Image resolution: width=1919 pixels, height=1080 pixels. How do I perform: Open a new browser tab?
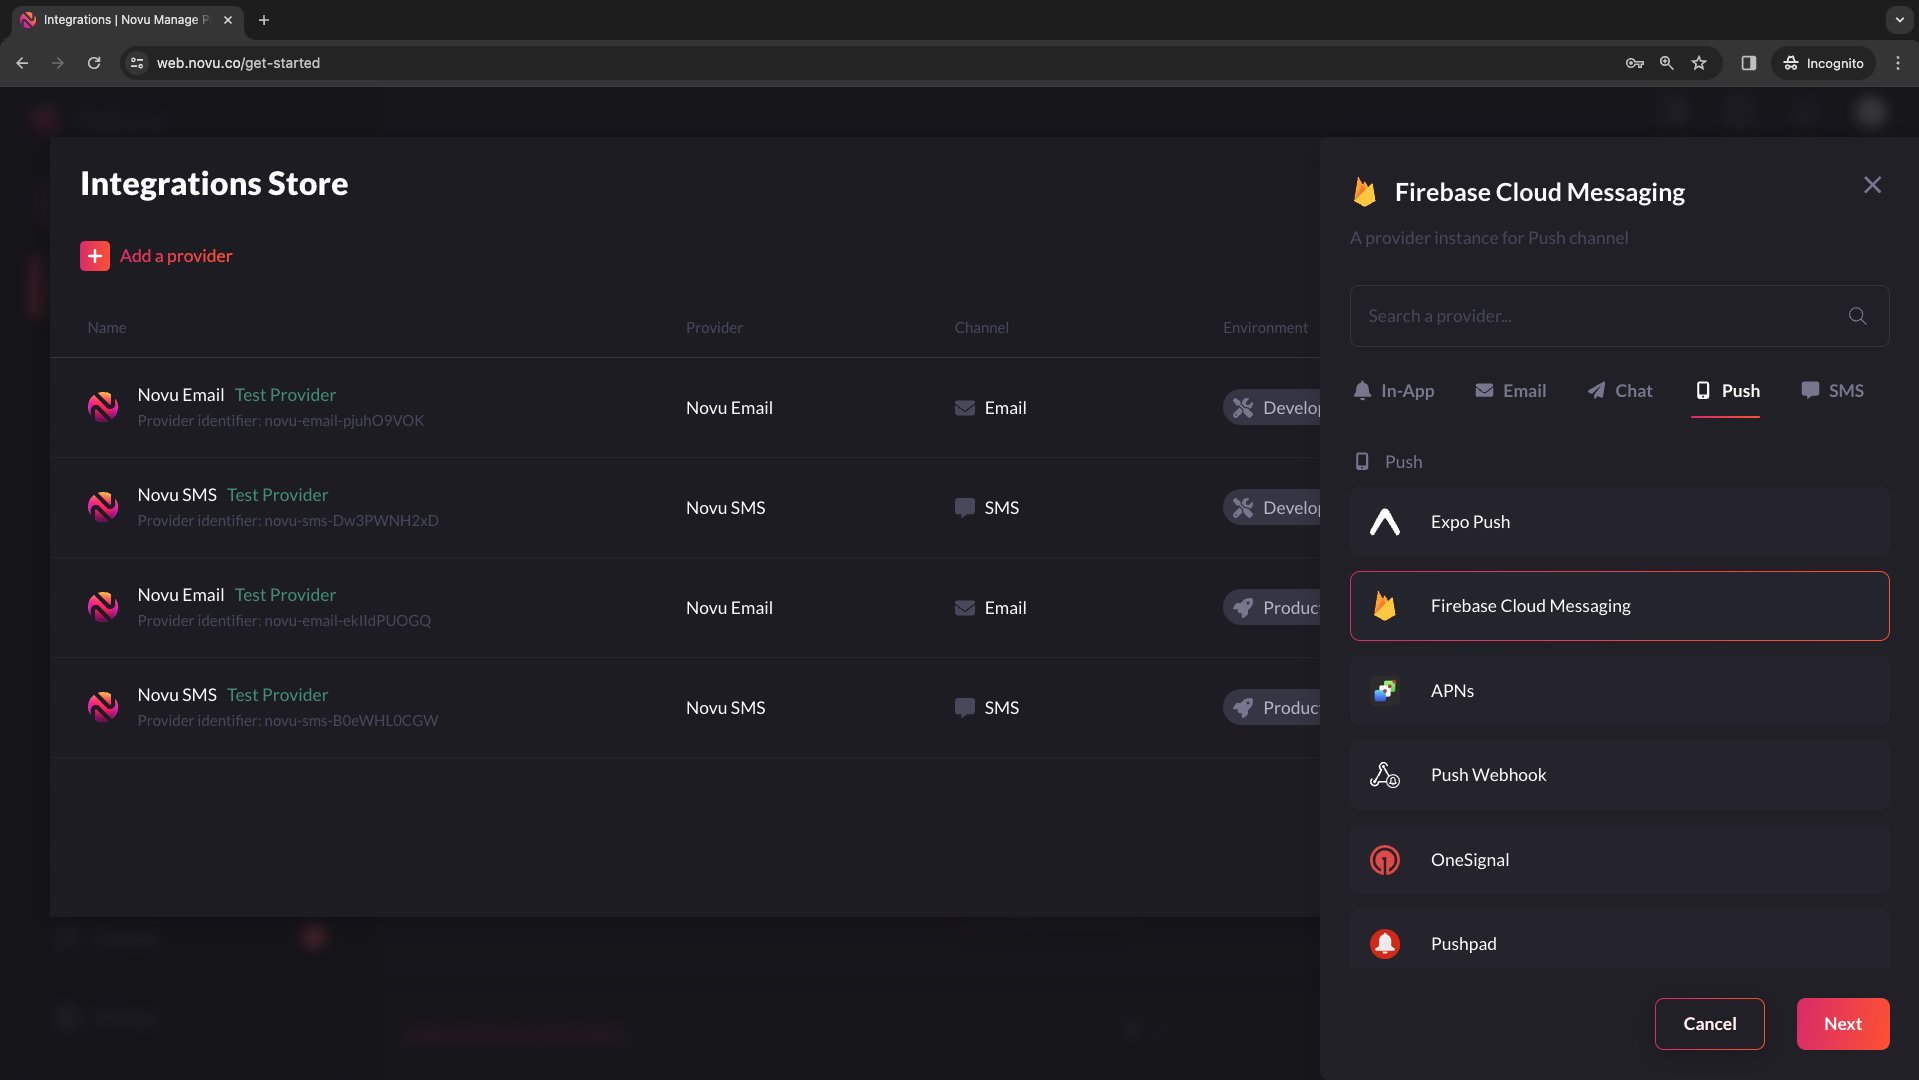264,20
